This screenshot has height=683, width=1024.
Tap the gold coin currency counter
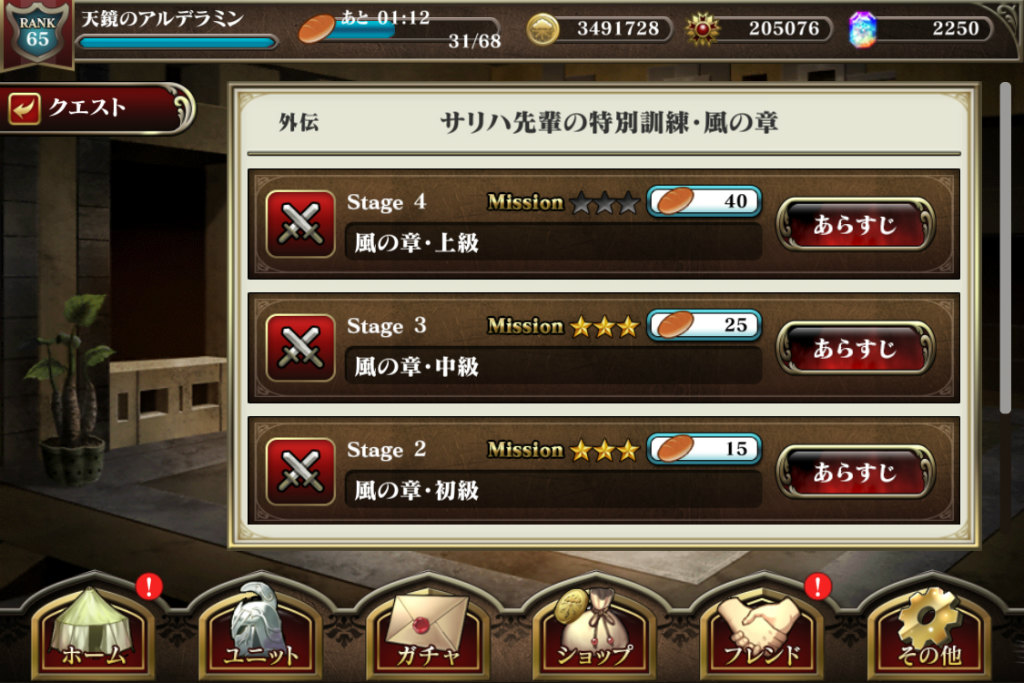(x=599, y=29)
